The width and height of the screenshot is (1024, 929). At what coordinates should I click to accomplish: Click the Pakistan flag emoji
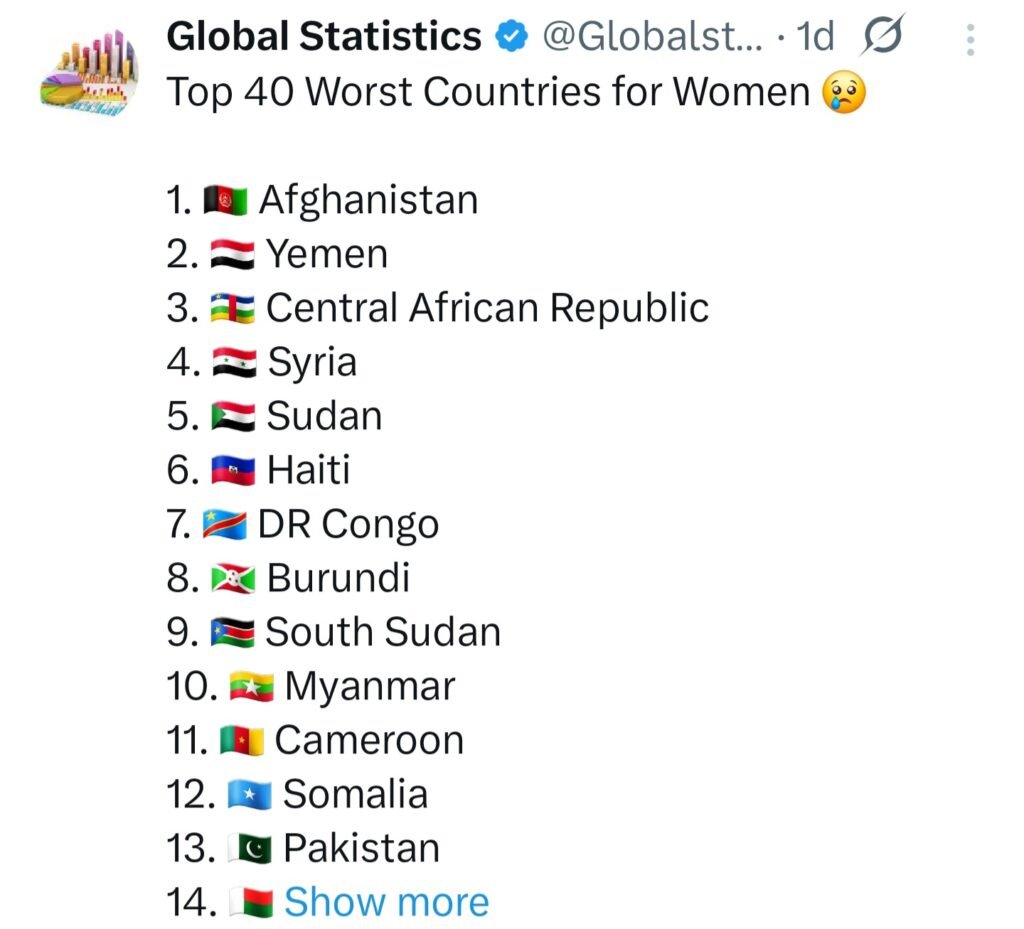250,849
